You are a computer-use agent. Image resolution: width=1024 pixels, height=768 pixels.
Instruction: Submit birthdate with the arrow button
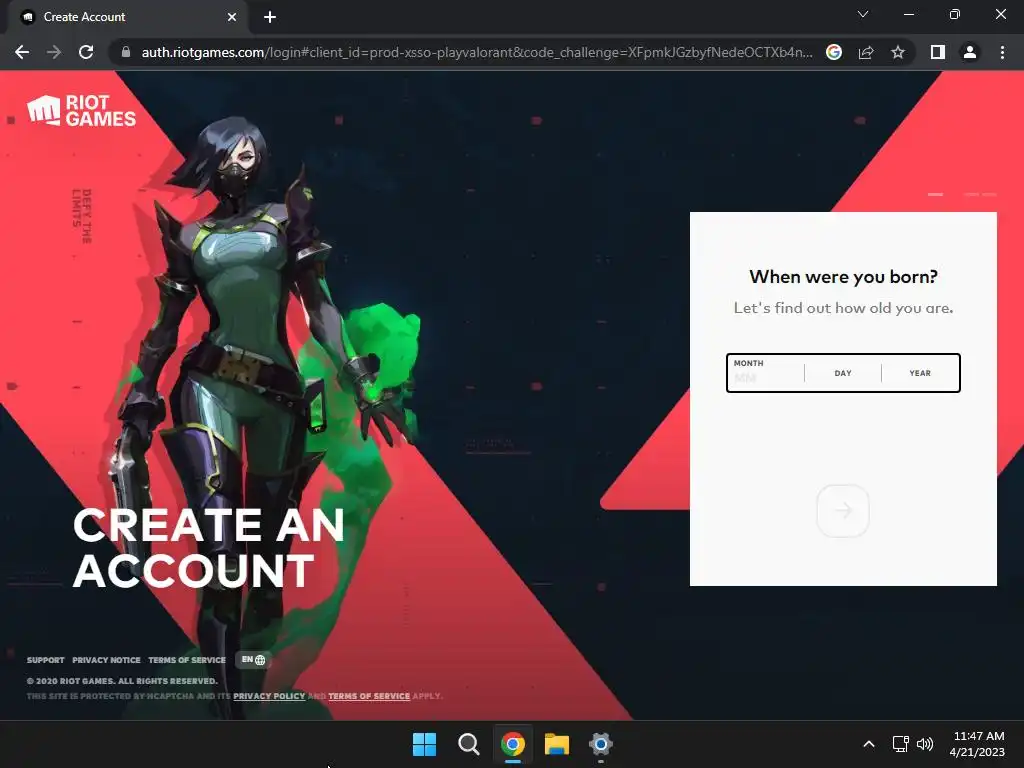point(843,511)
